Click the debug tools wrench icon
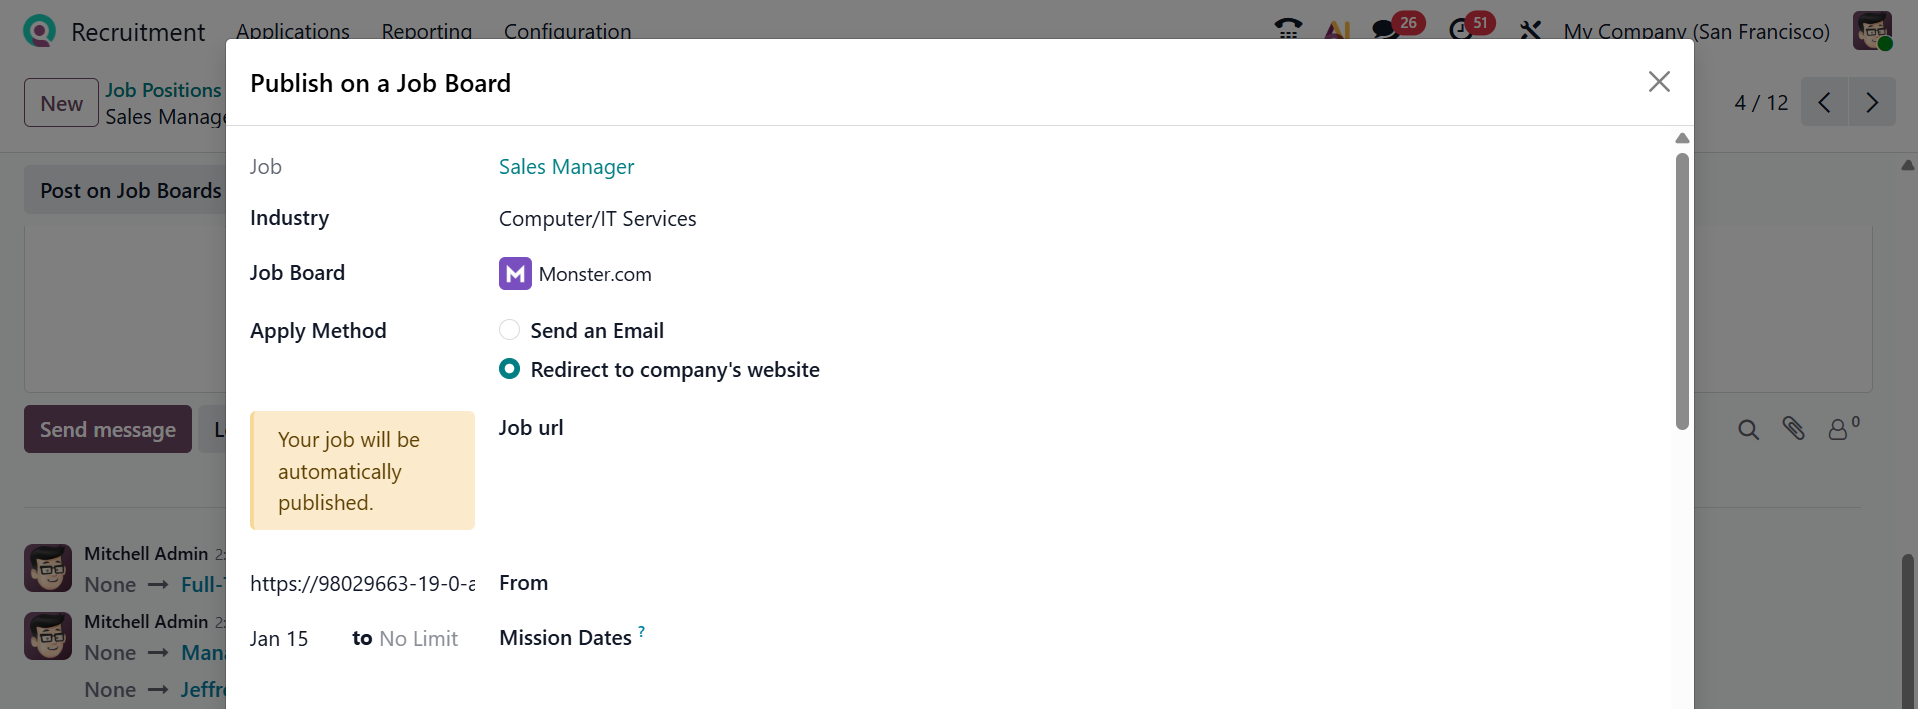The image size is (1918, 709). pyautogui.click(x=1530, y=30)
